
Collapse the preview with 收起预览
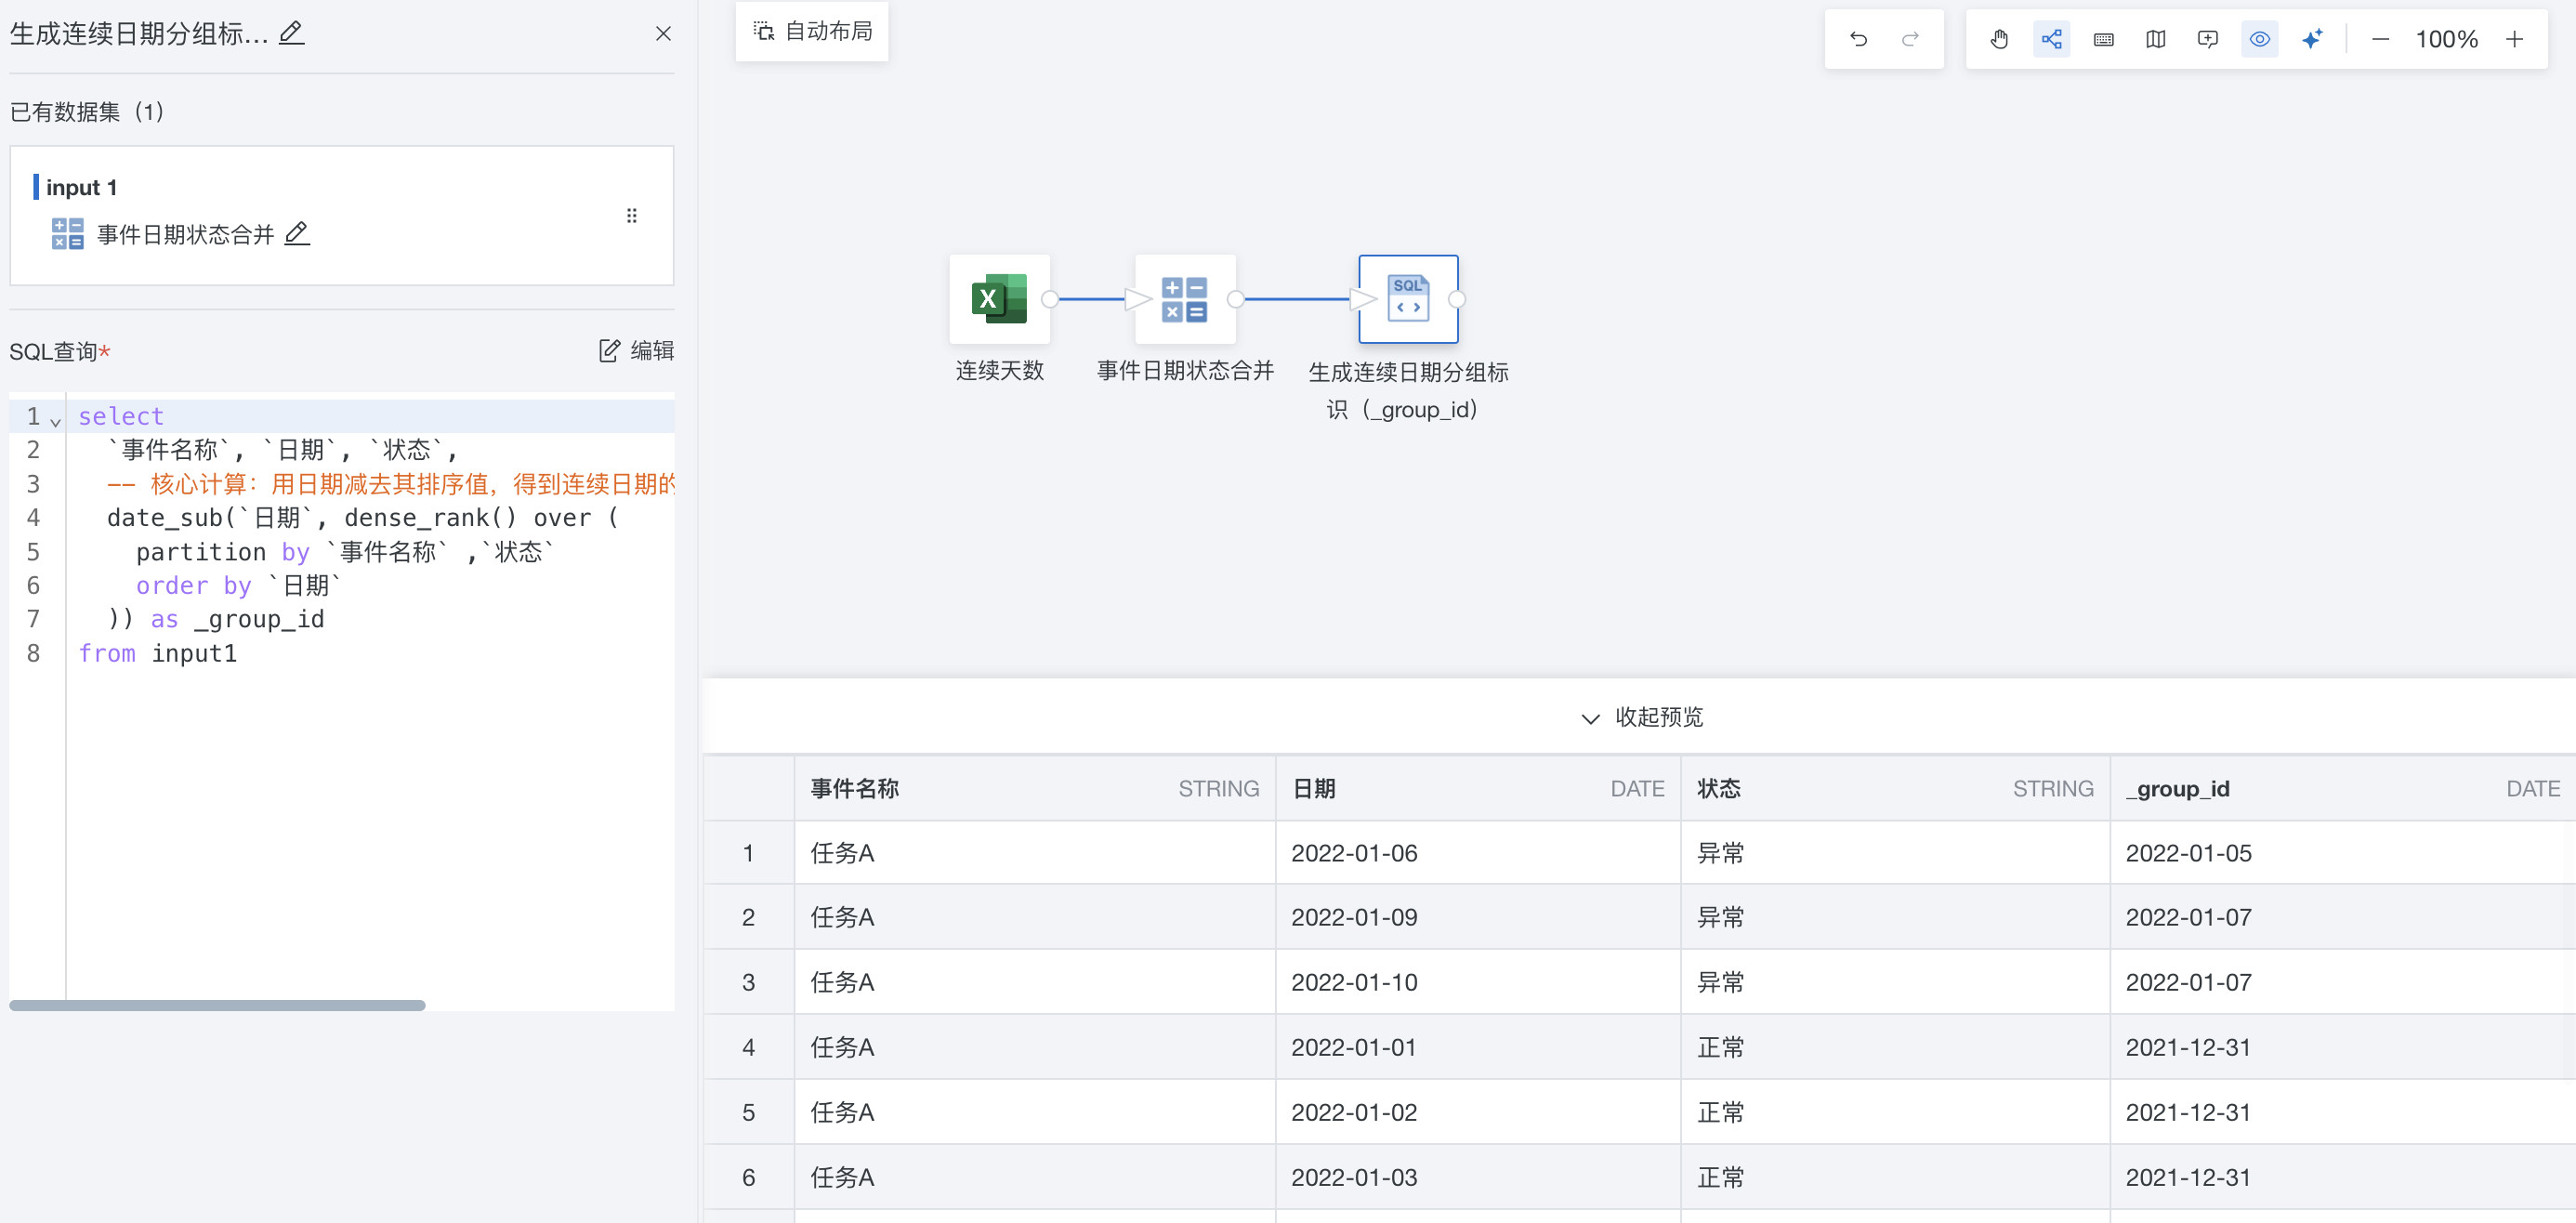[x=1641, y=717]
